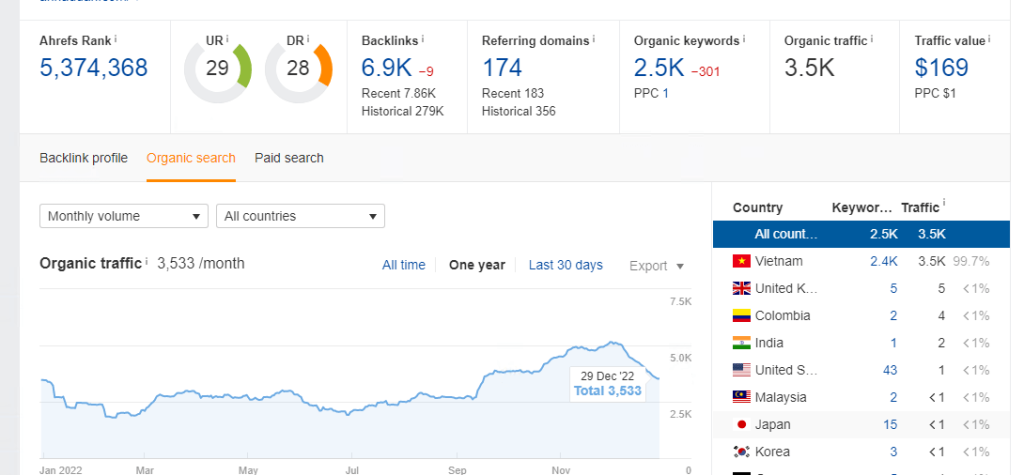
Task: Show Last 30 days chart range
Action: point(566,265)
